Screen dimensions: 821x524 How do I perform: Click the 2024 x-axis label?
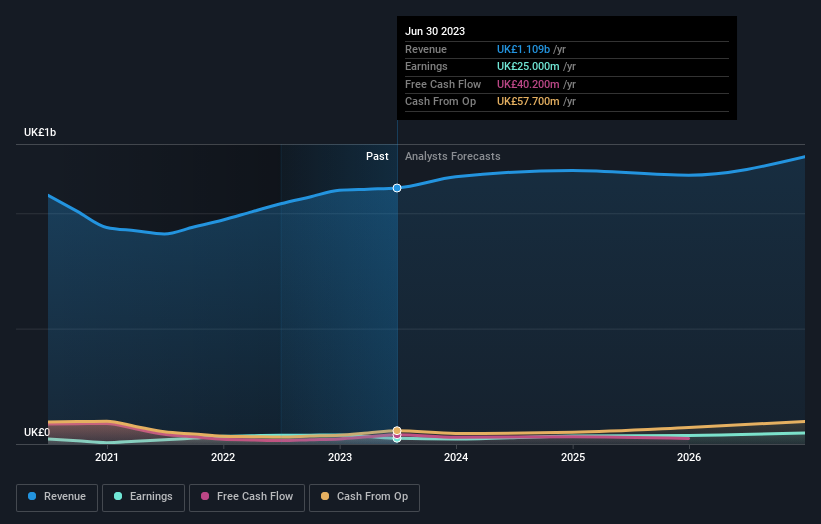point(456,457)
